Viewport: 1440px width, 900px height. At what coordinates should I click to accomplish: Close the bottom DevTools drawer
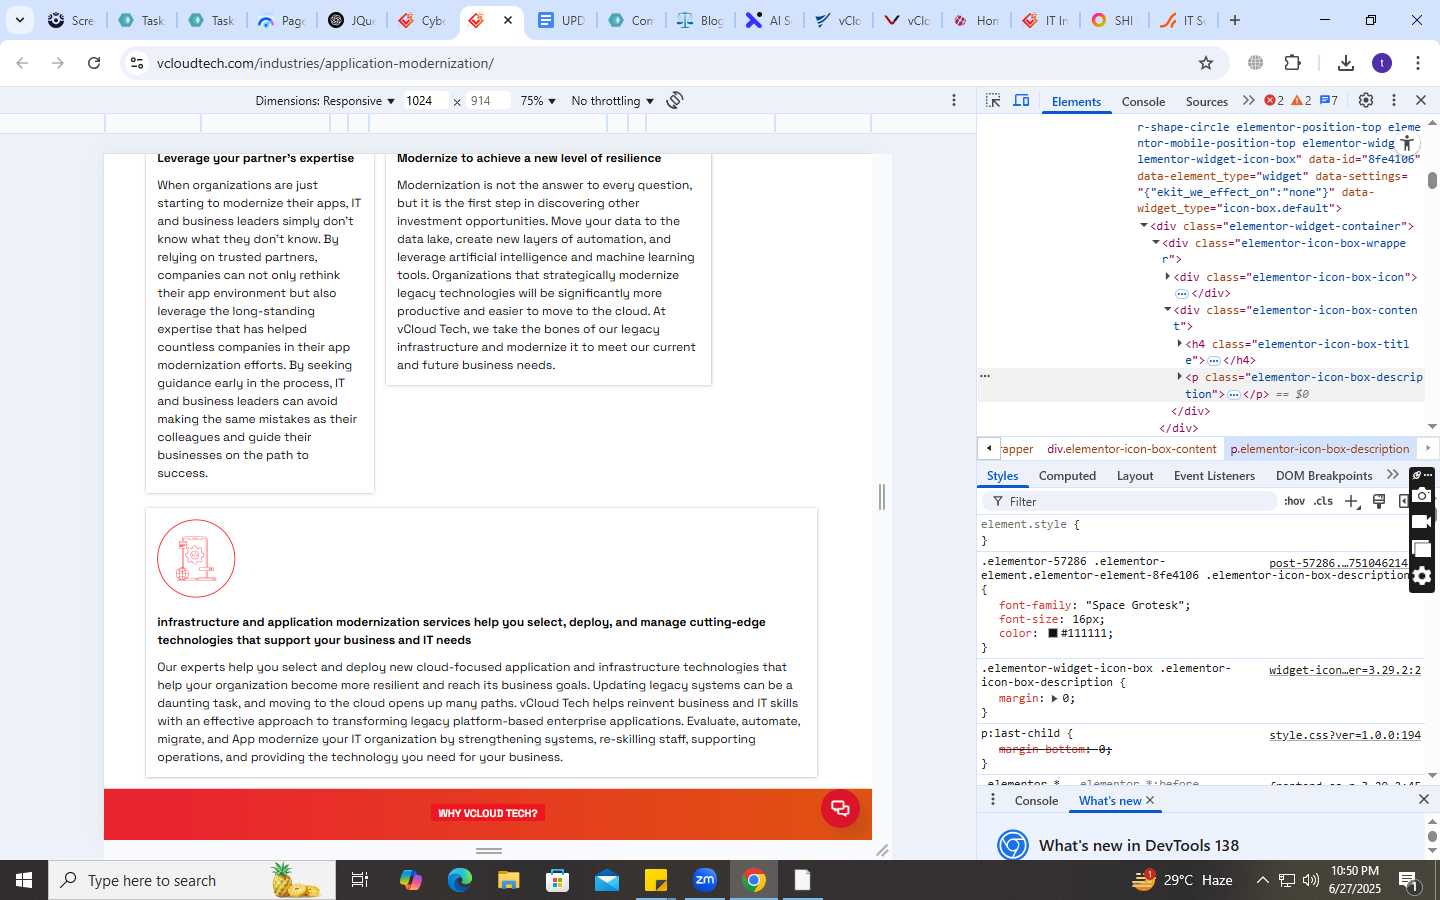[1423, 800]
